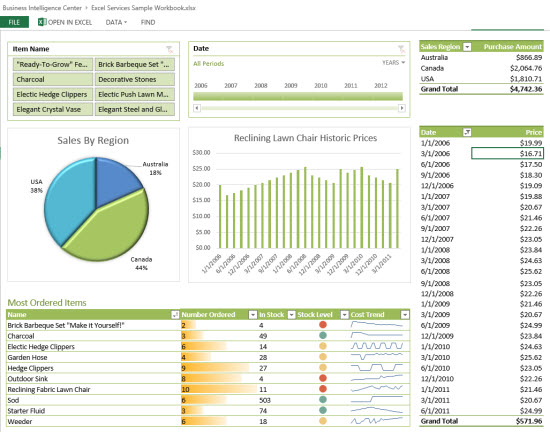The image size is (550, 432).
Task: Click the FIND button
Action: [148, 22]
